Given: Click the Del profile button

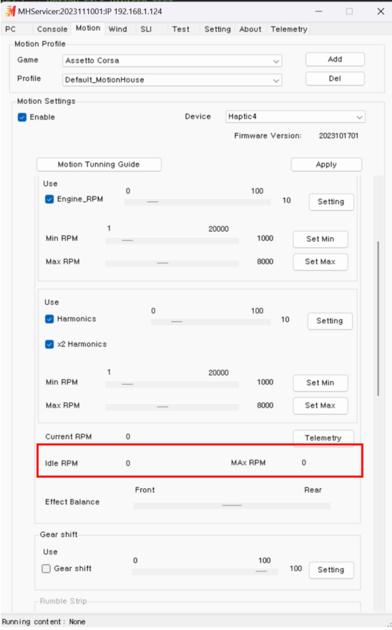Looking at the screenshot, I should [x=335, y=79].
